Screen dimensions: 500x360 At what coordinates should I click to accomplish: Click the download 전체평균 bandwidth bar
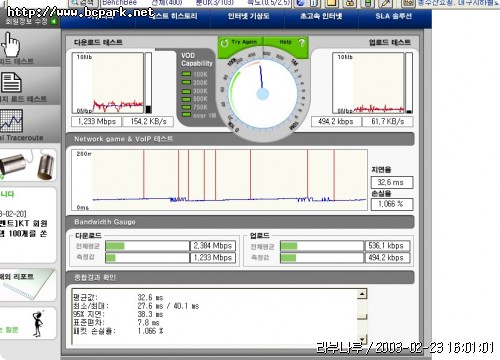coord(147,246)
